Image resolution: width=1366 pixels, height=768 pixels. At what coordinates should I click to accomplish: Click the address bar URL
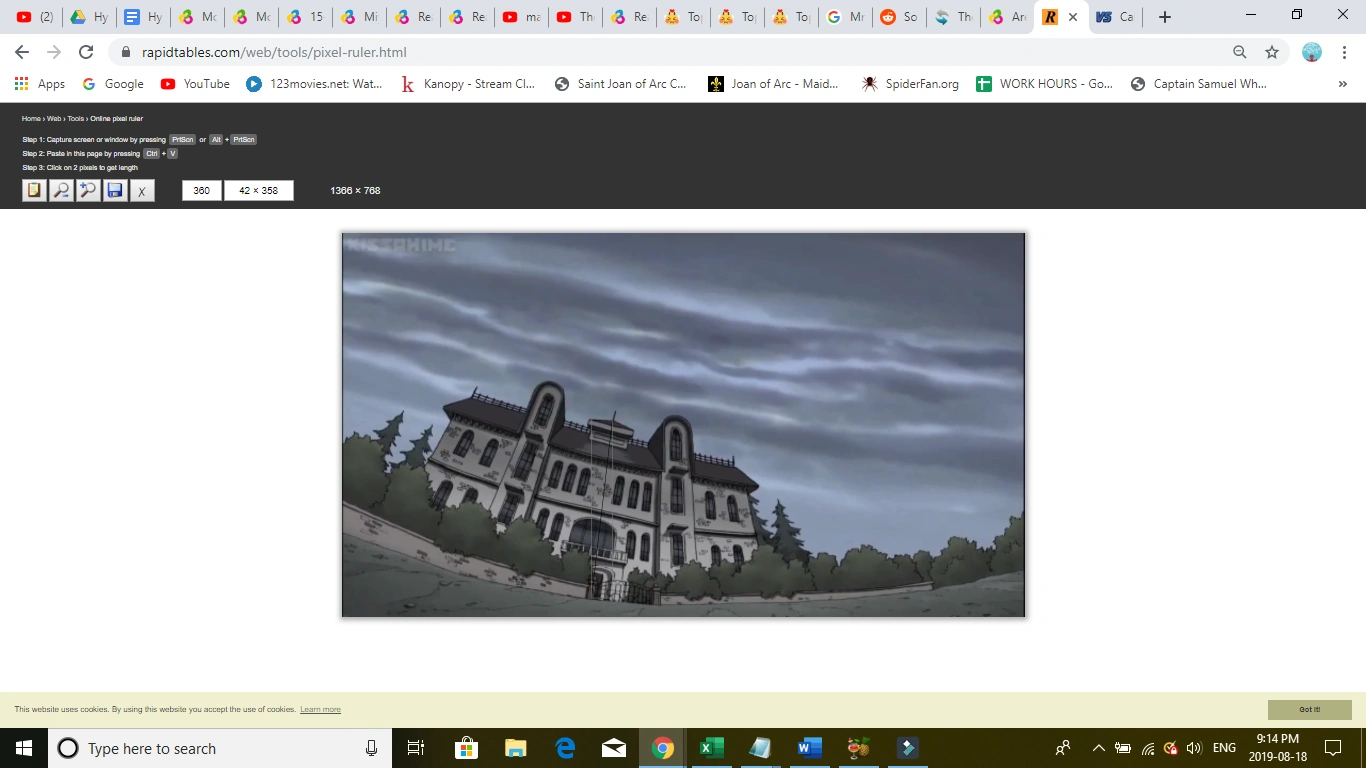(274, 52)
